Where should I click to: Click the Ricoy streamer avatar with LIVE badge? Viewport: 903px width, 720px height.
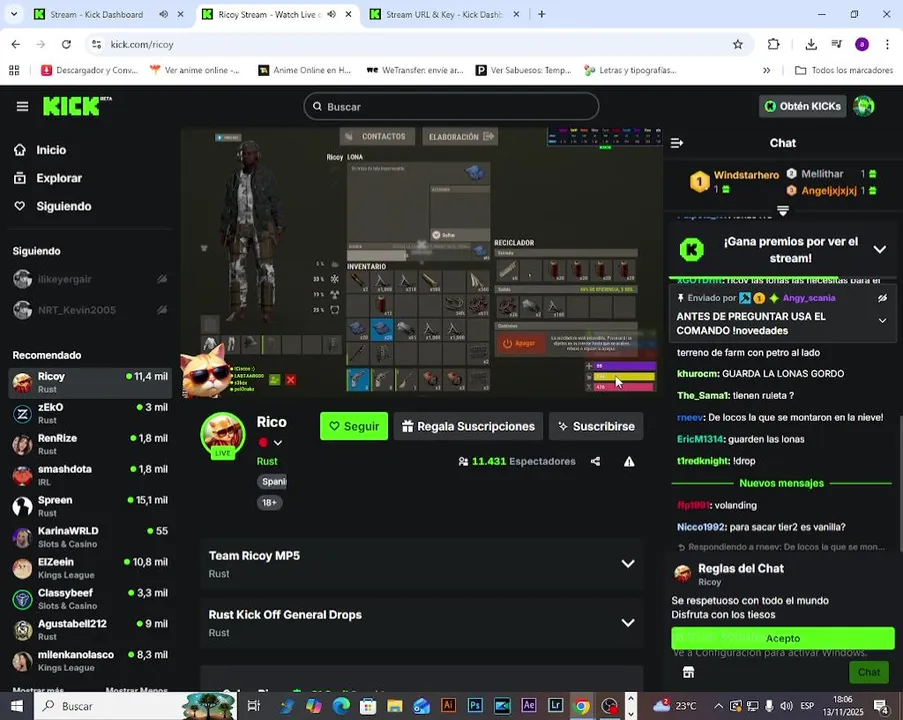click(223, 435)
